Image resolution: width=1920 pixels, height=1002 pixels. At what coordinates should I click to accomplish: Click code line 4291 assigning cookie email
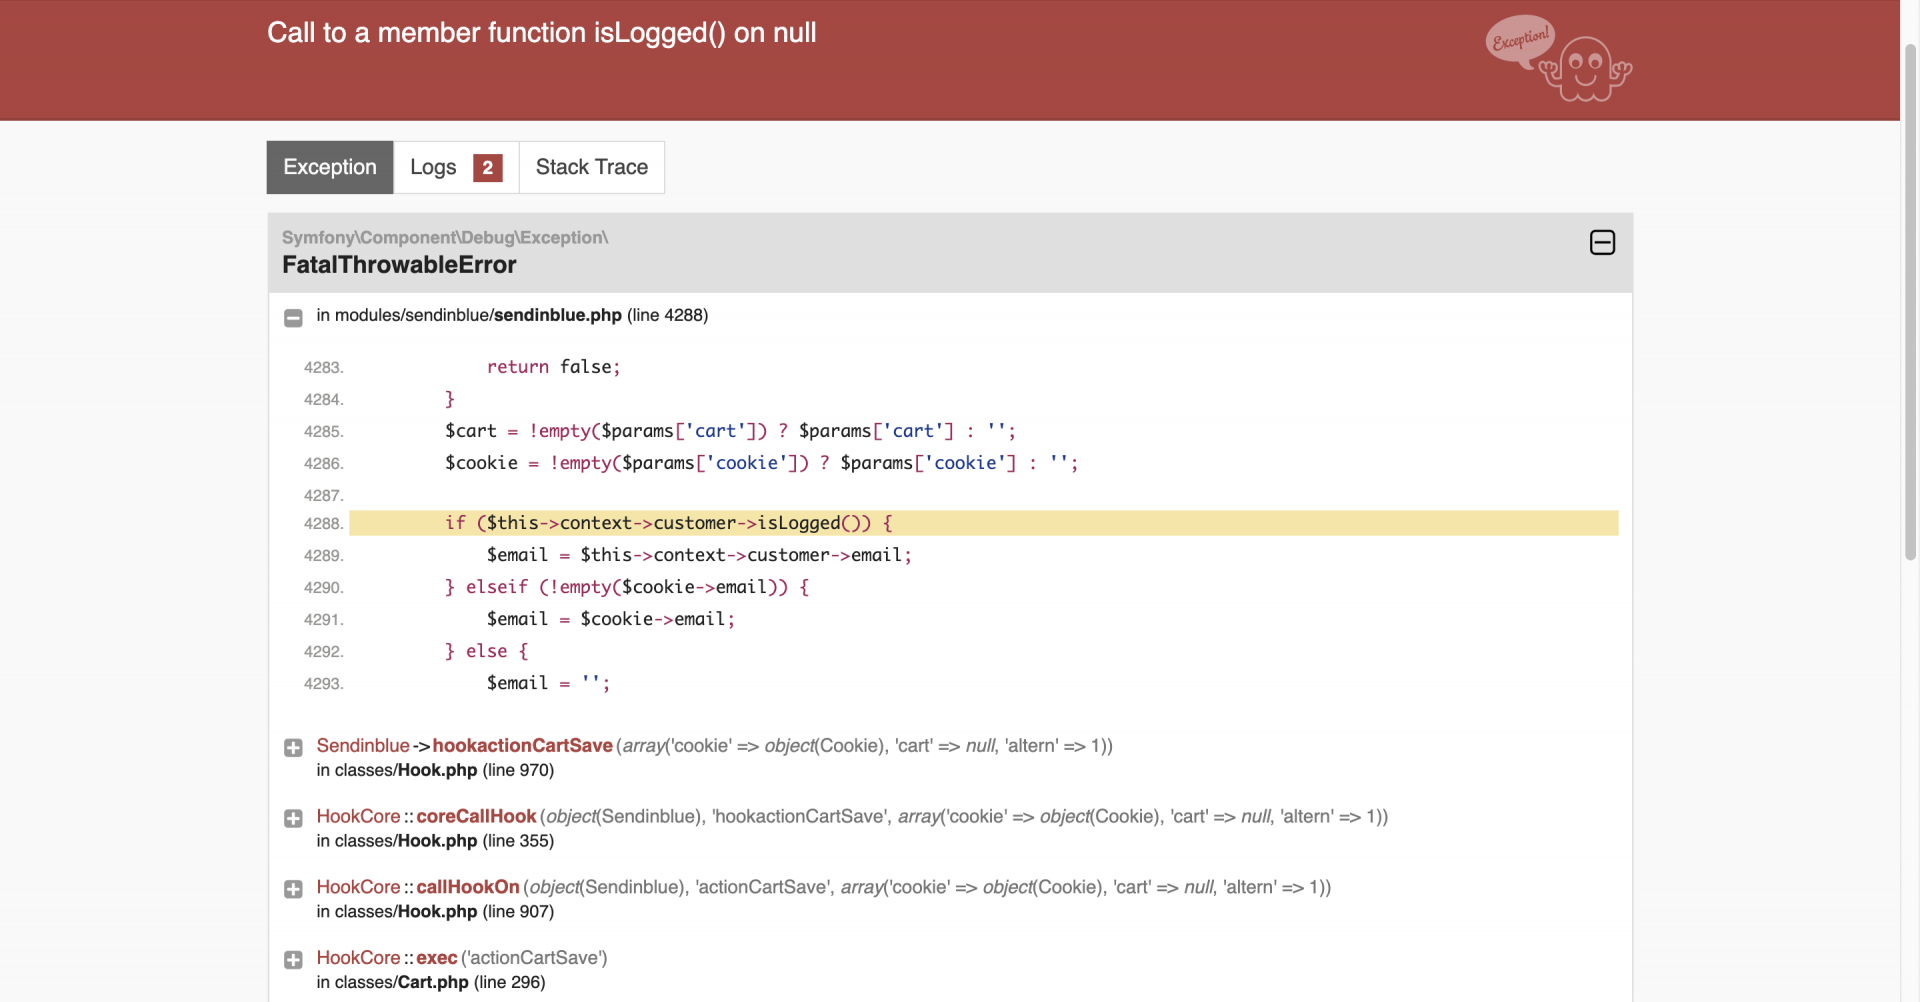click(x=611, y=619)
